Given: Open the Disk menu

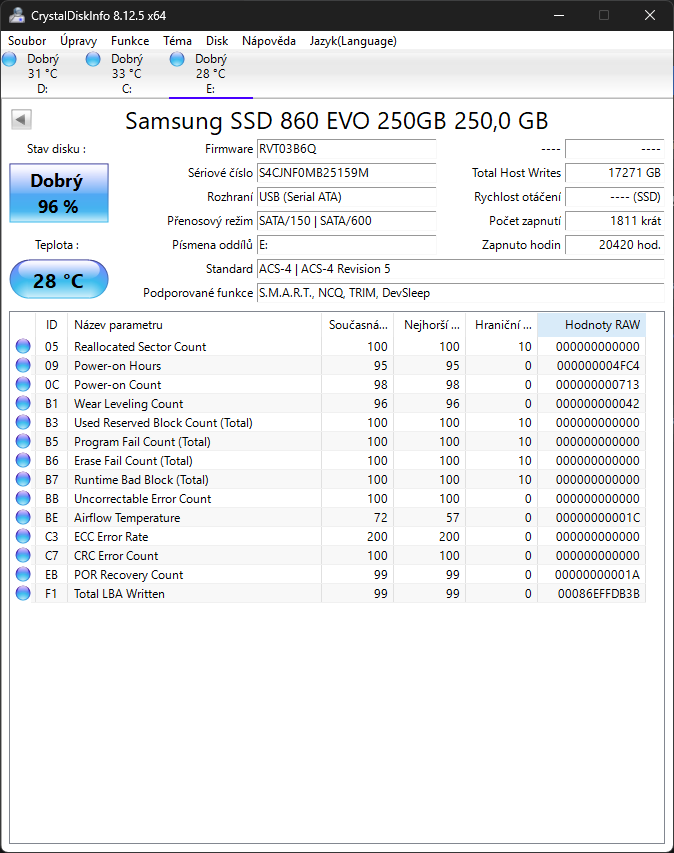Looking at the screenshot, I should tap(217, 41).
